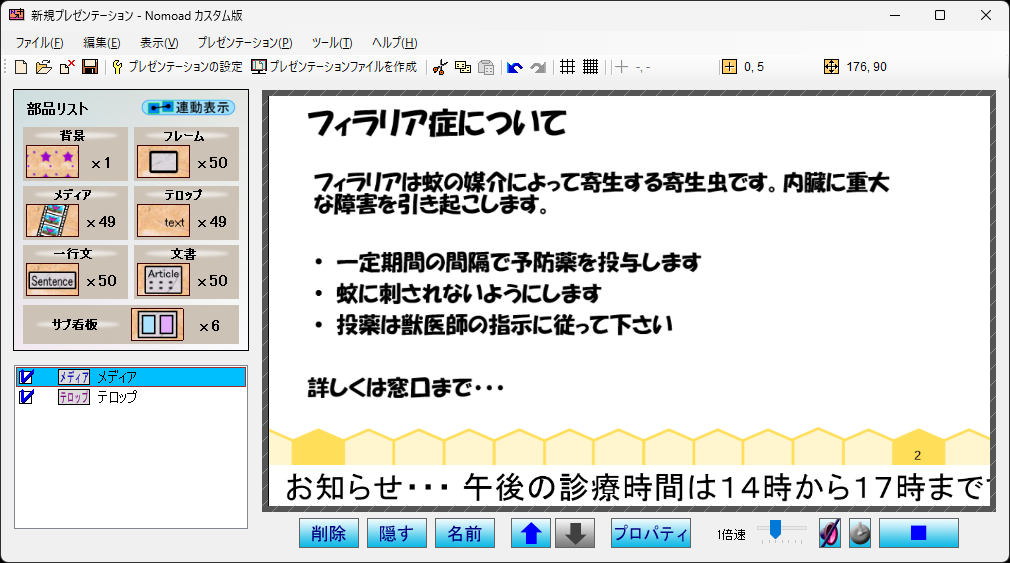Screen dimensions: 1010x563
Task: Open the ヘルプ(H) menu
Action: [x=395, y=43]
